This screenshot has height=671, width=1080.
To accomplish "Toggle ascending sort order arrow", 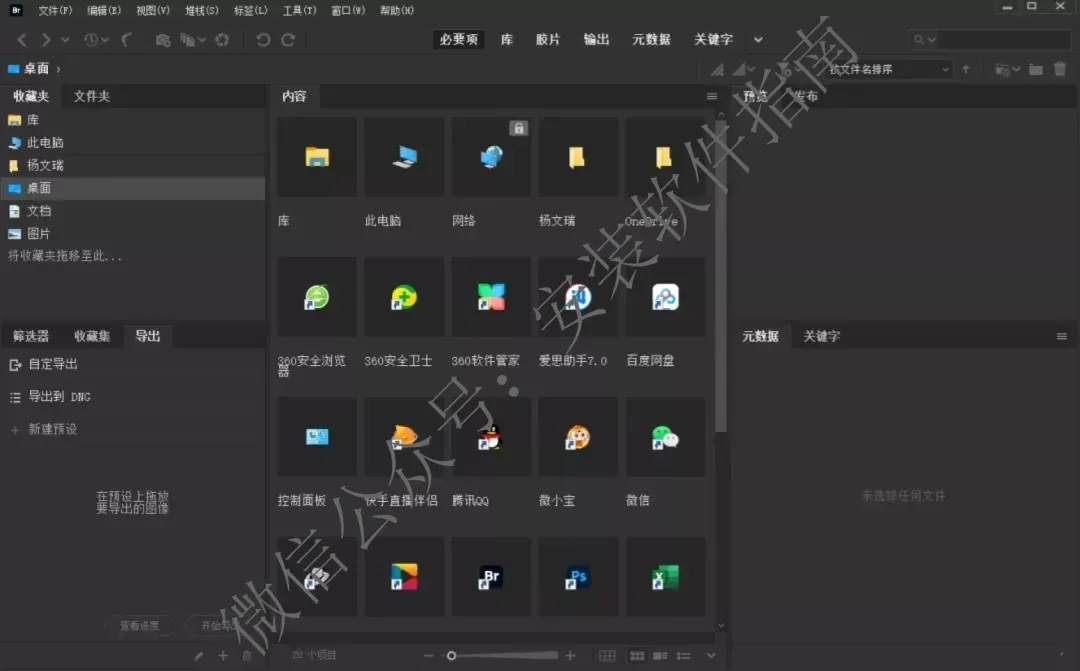I will coord(966,69).
